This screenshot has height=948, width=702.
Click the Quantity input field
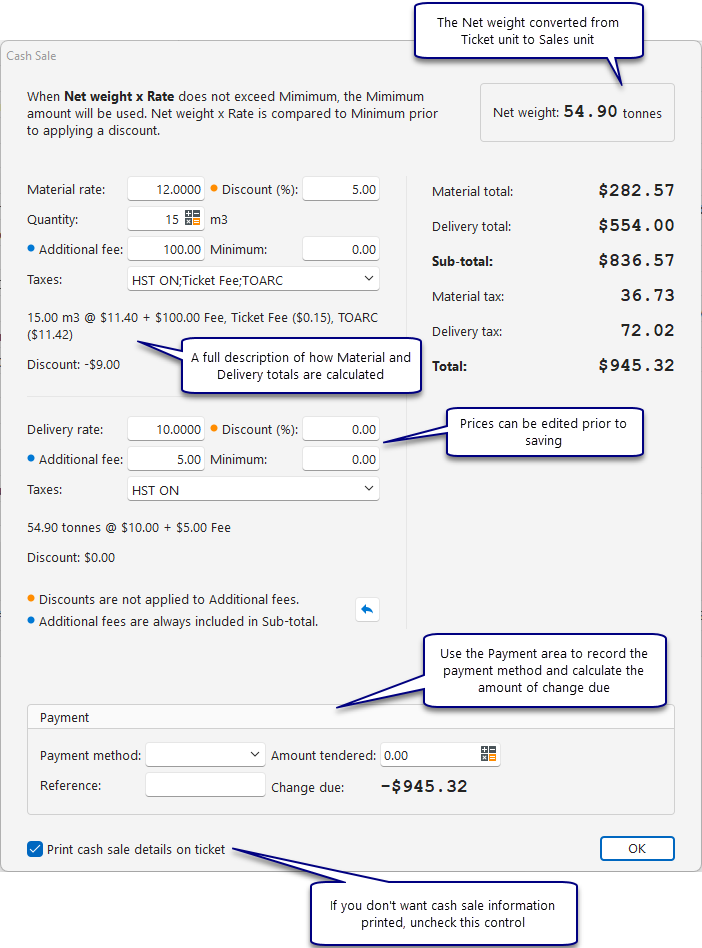(155, 219)
